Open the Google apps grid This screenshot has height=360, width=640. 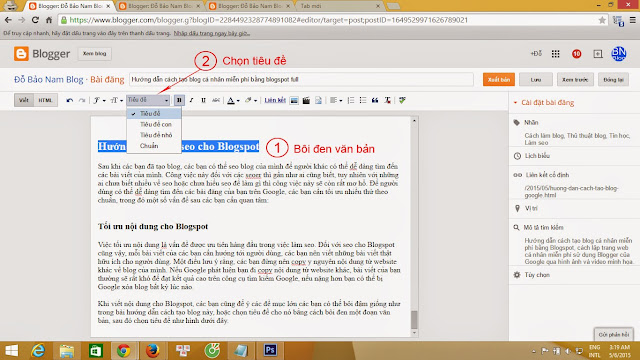pos(556,54)
